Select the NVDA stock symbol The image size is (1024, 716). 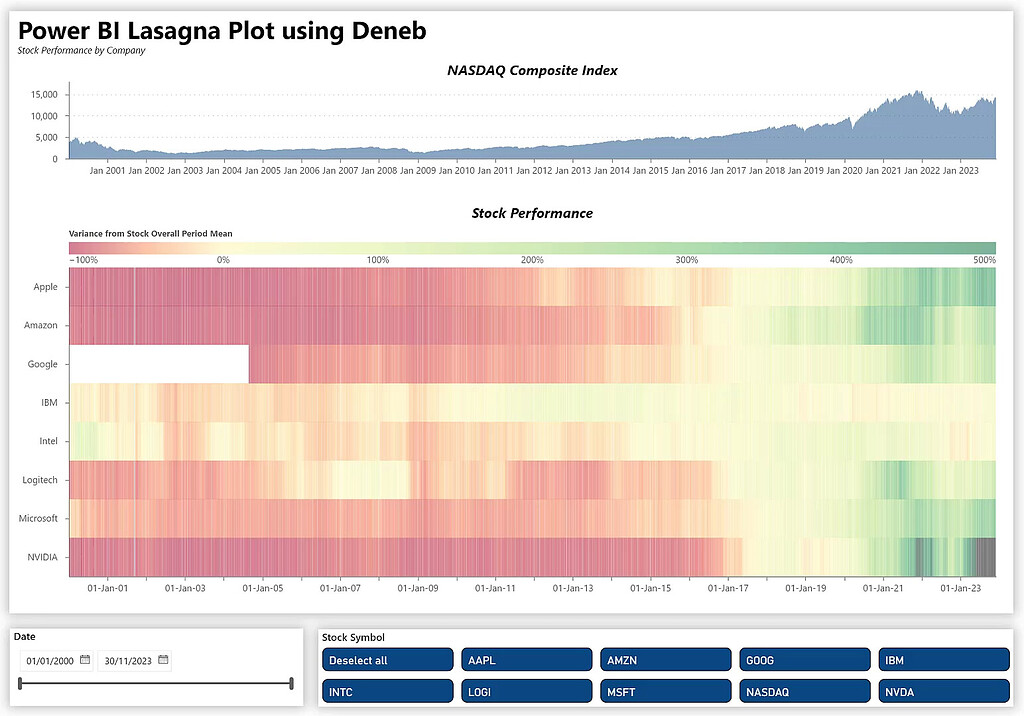pos(943,690)
